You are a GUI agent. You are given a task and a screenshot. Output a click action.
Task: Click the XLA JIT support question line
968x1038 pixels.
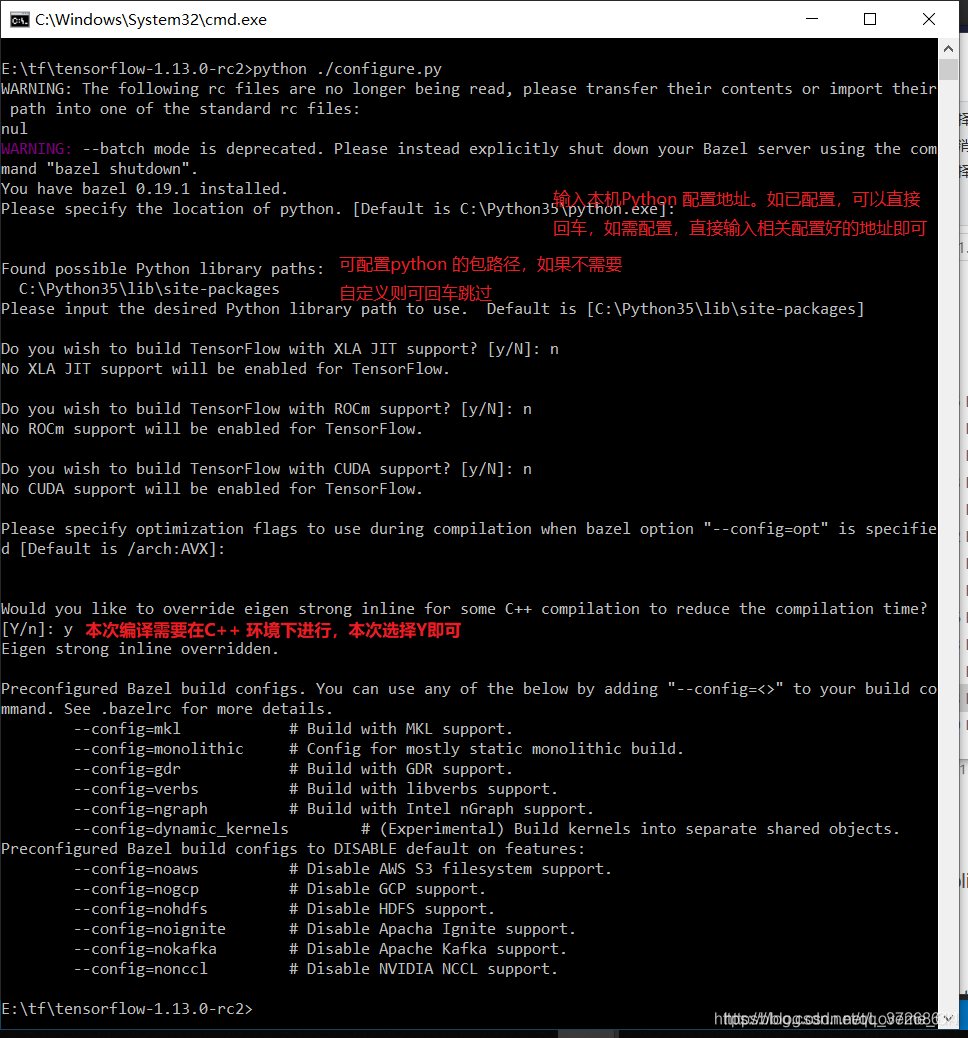[x=280, y=349]
